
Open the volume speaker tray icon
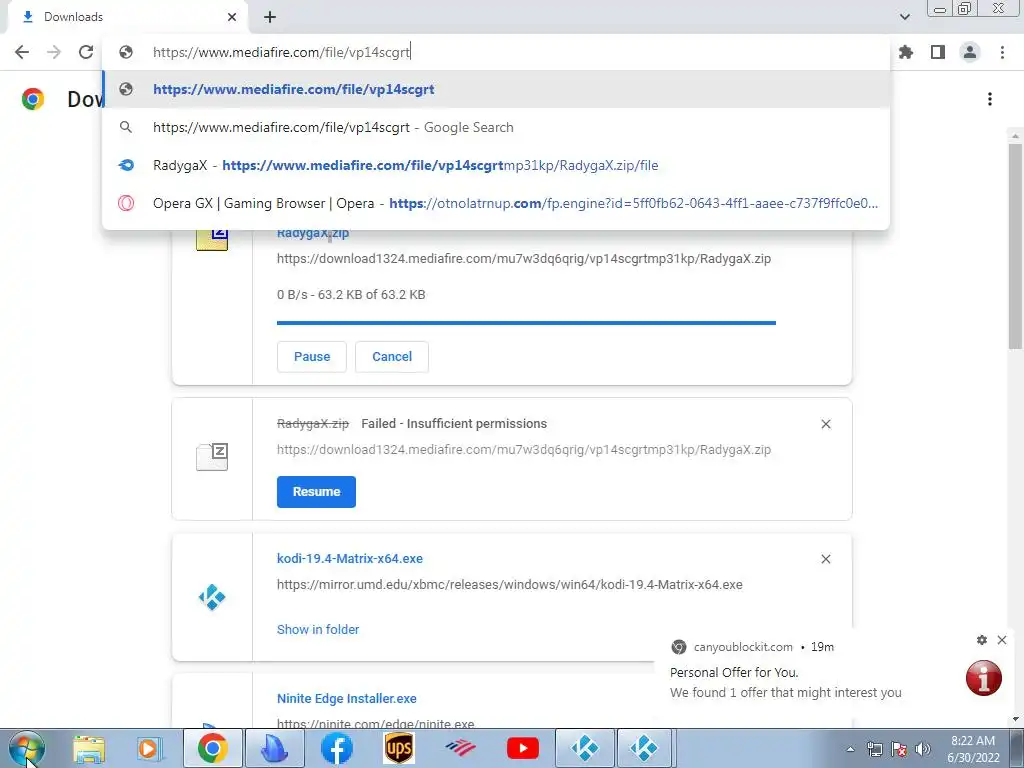[x=923, y=749]
